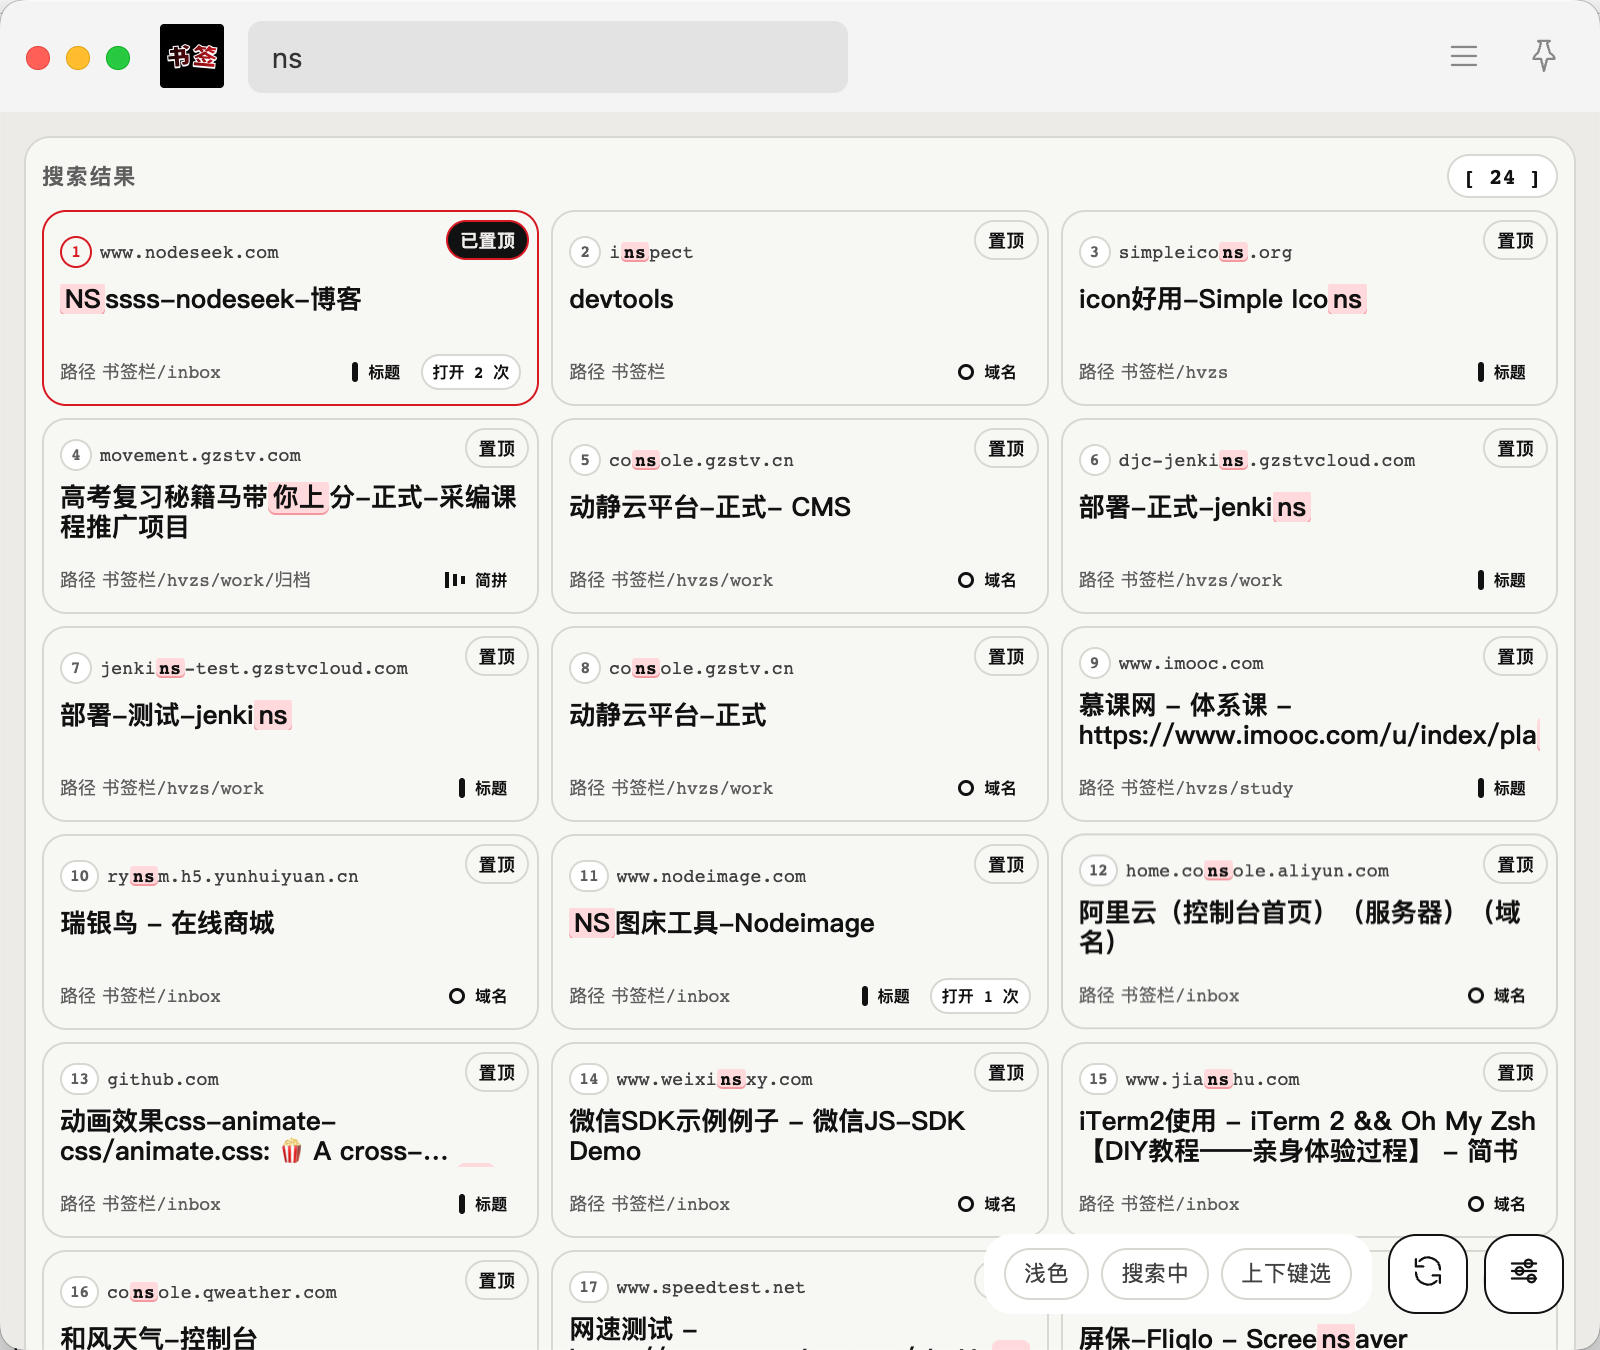The image size is (1600, 1350).
Task: Click the 书签 app logo
Action: [192, 56]
